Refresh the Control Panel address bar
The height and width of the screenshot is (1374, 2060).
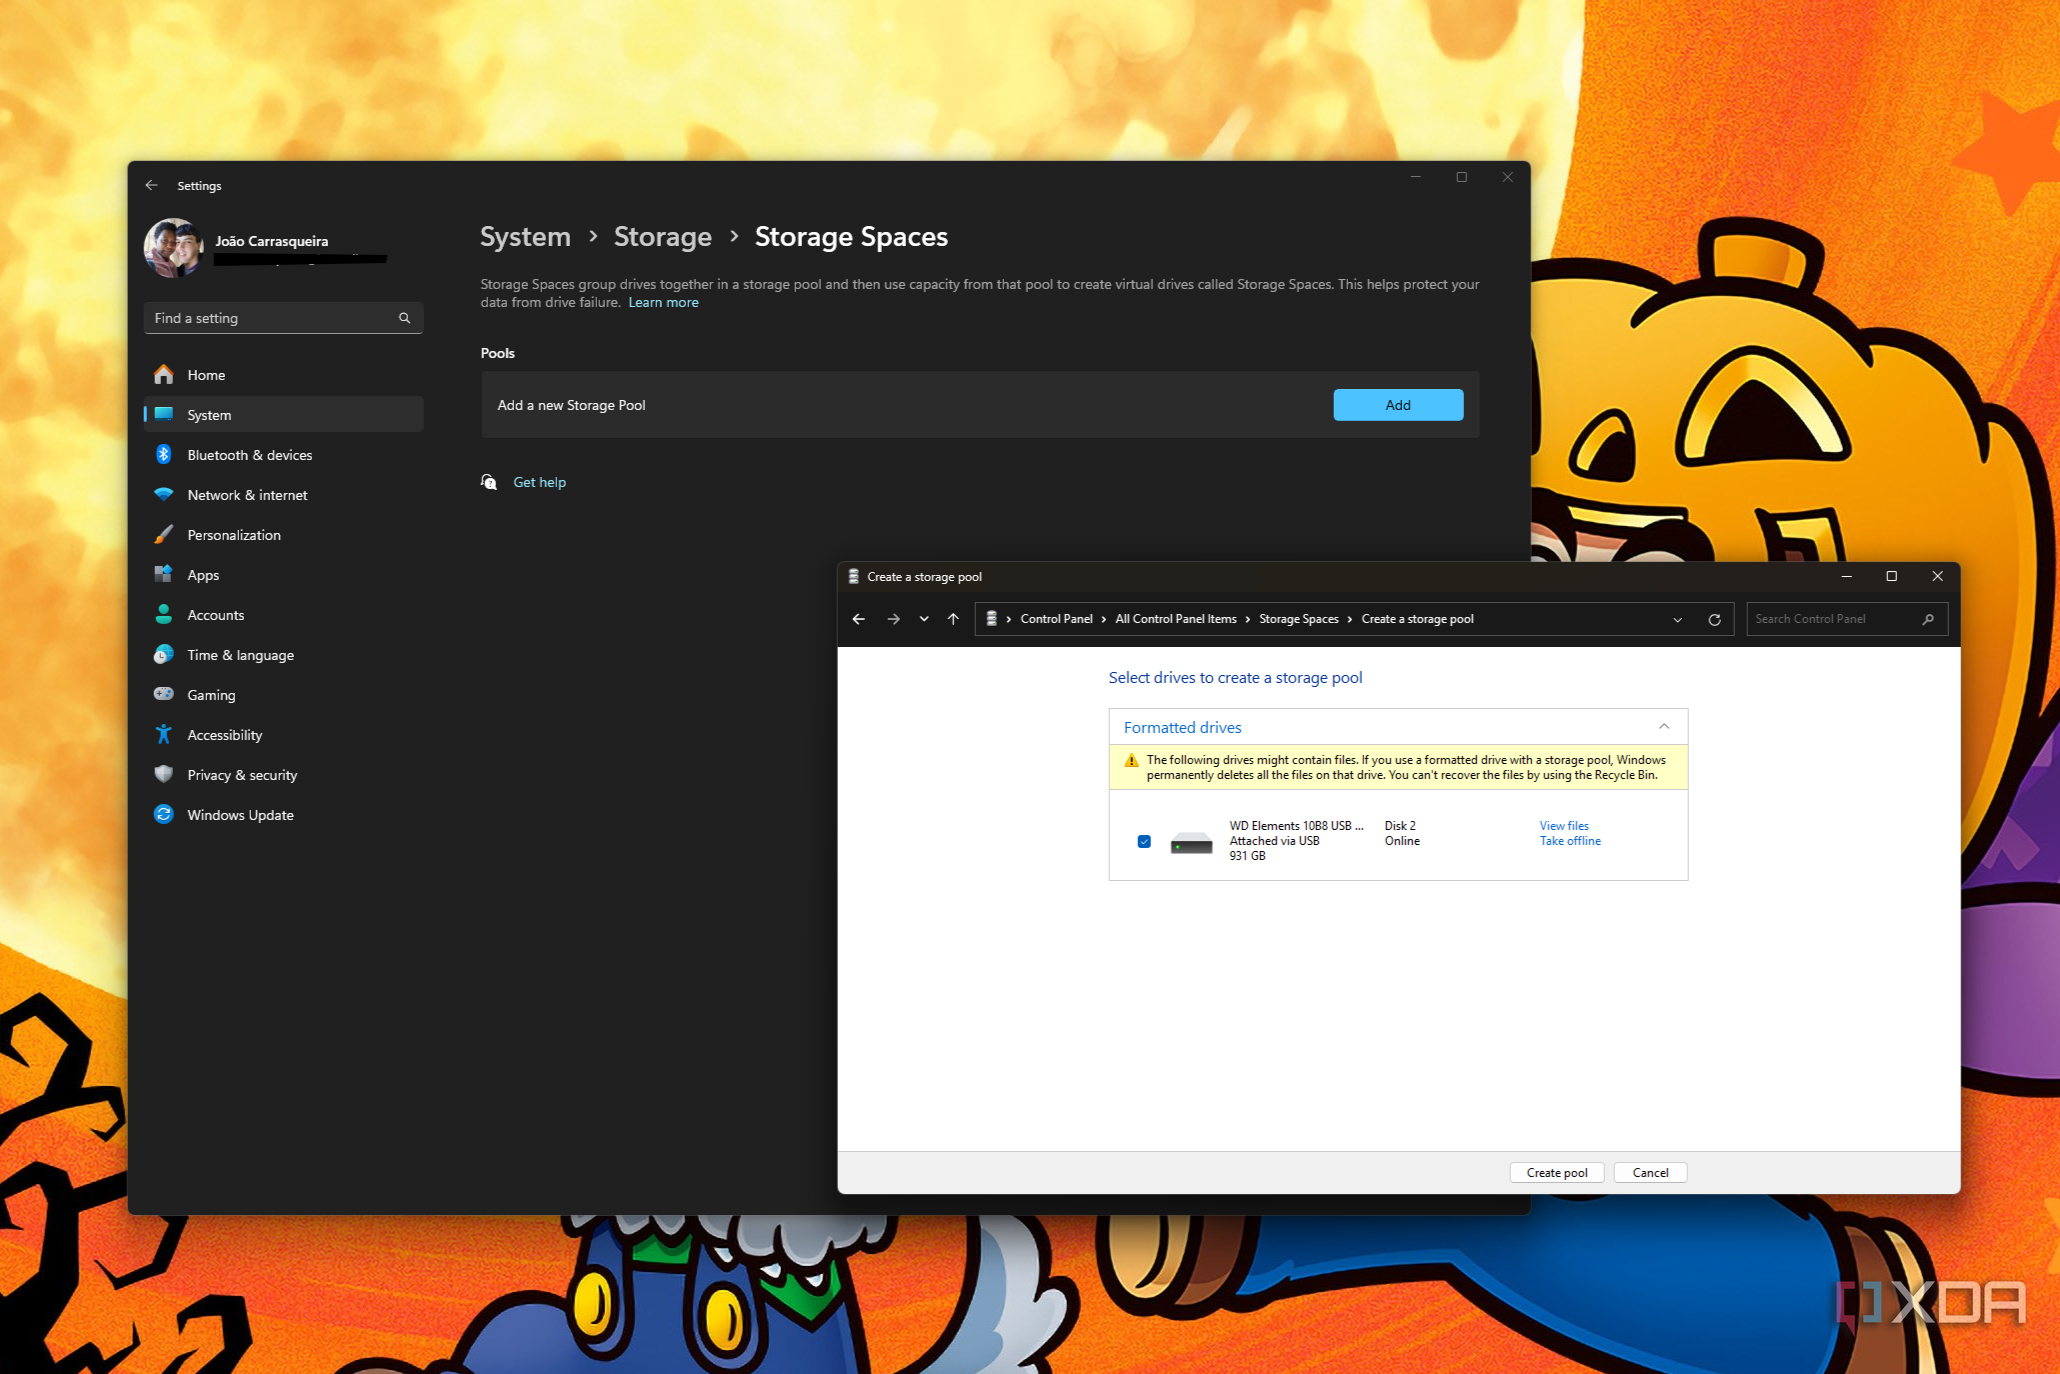point(1714,619)
